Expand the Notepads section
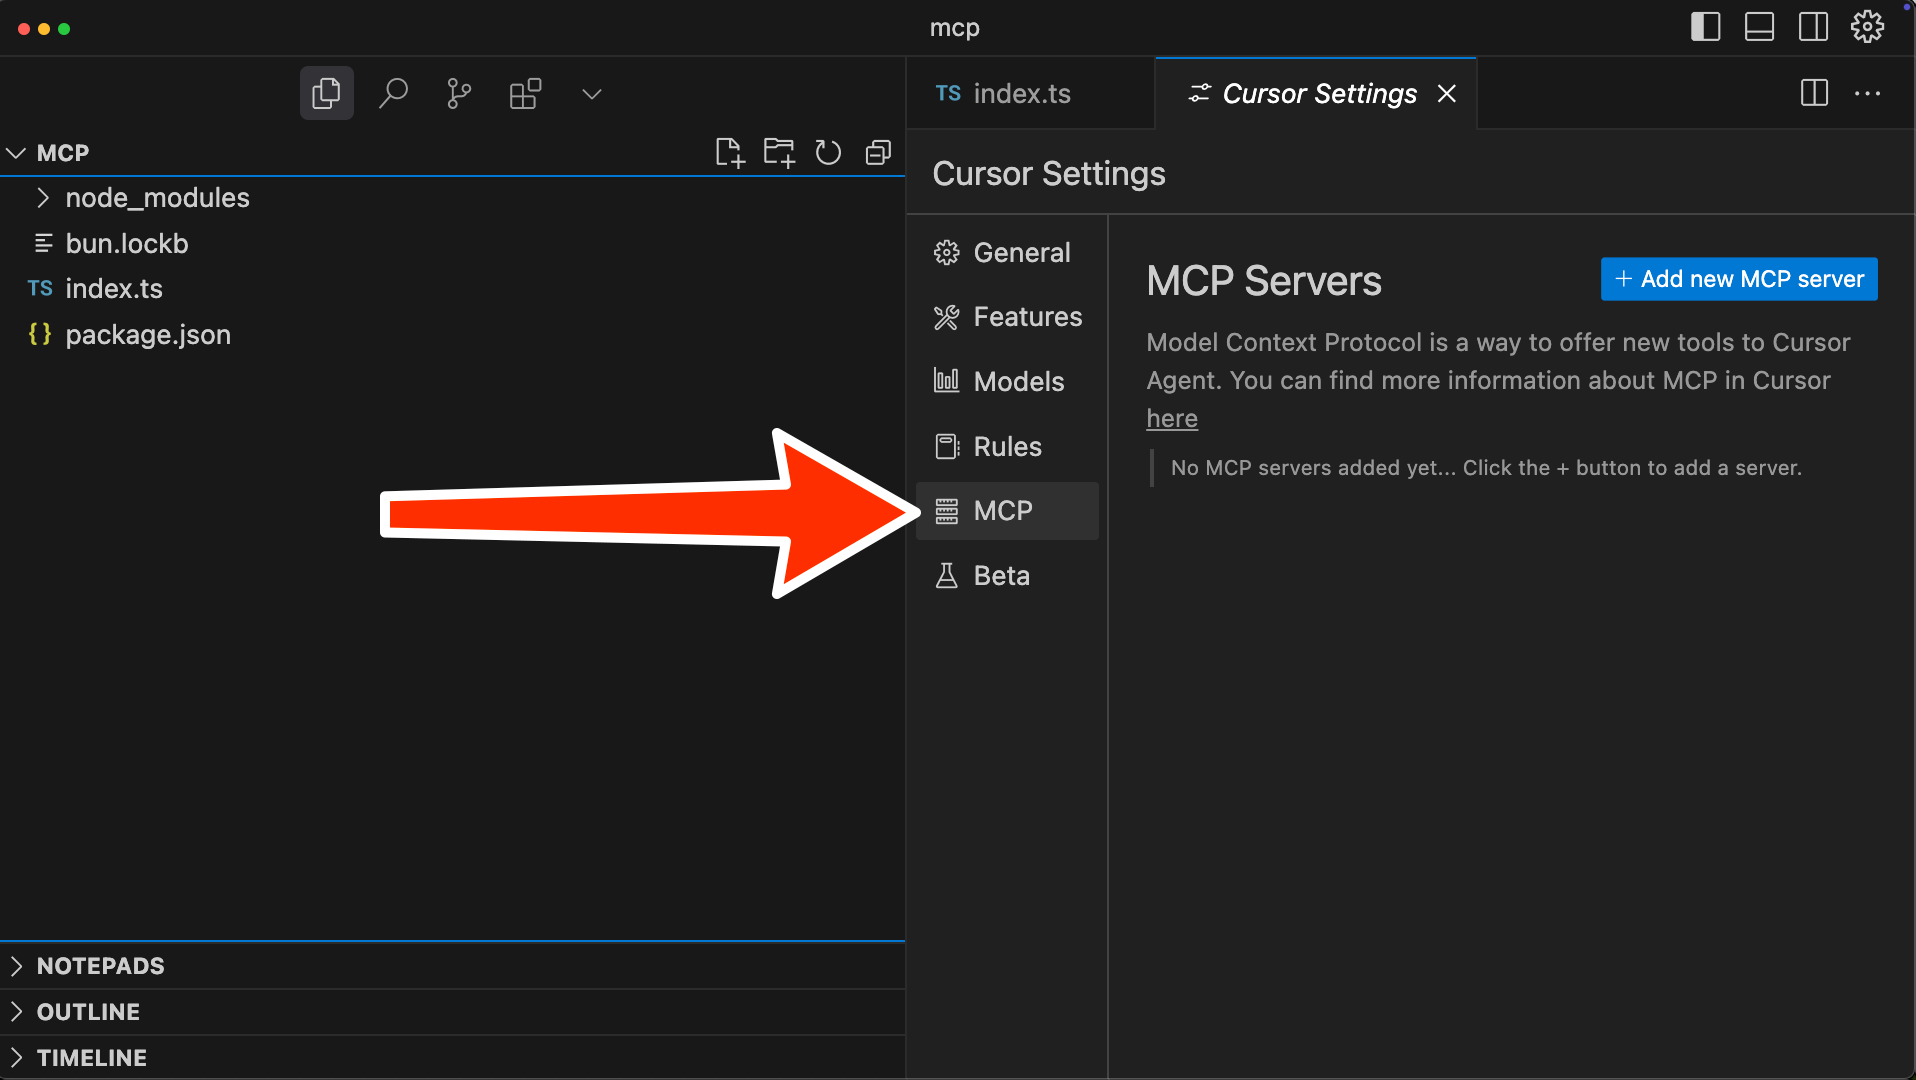Image resolution: width=1916 pixels, height=1080 pixels. (100, 966)
